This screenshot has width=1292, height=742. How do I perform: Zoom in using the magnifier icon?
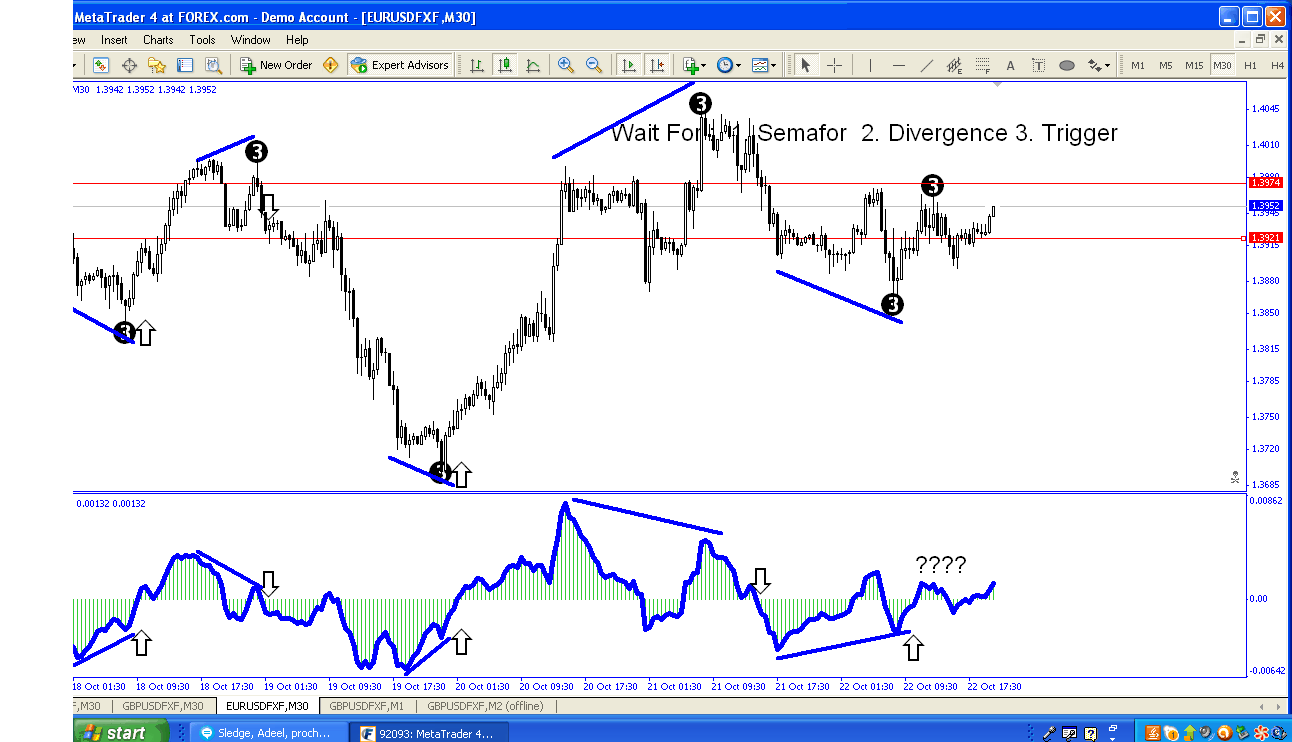tap(565, 64)
